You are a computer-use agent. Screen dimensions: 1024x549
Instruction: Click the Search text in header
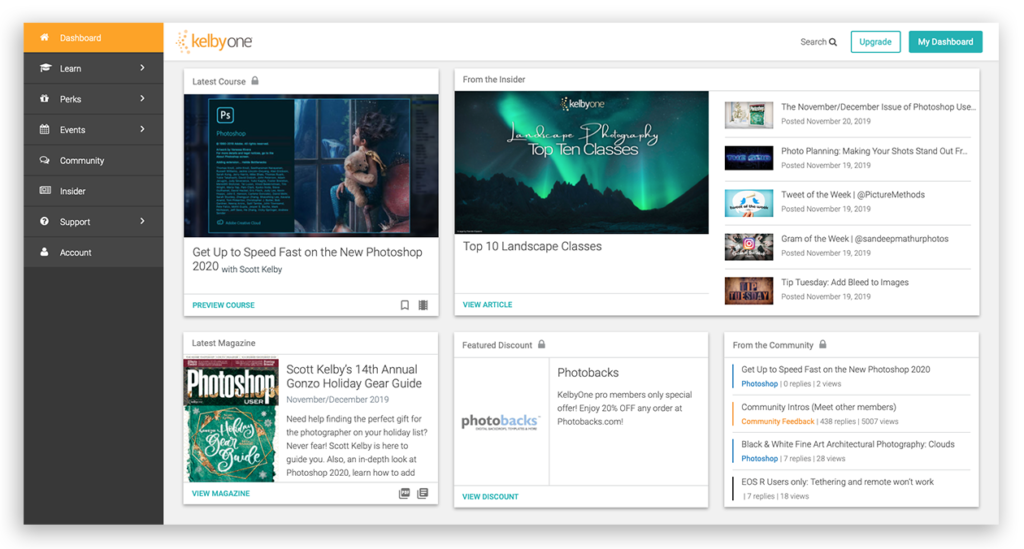pos(813,42)
